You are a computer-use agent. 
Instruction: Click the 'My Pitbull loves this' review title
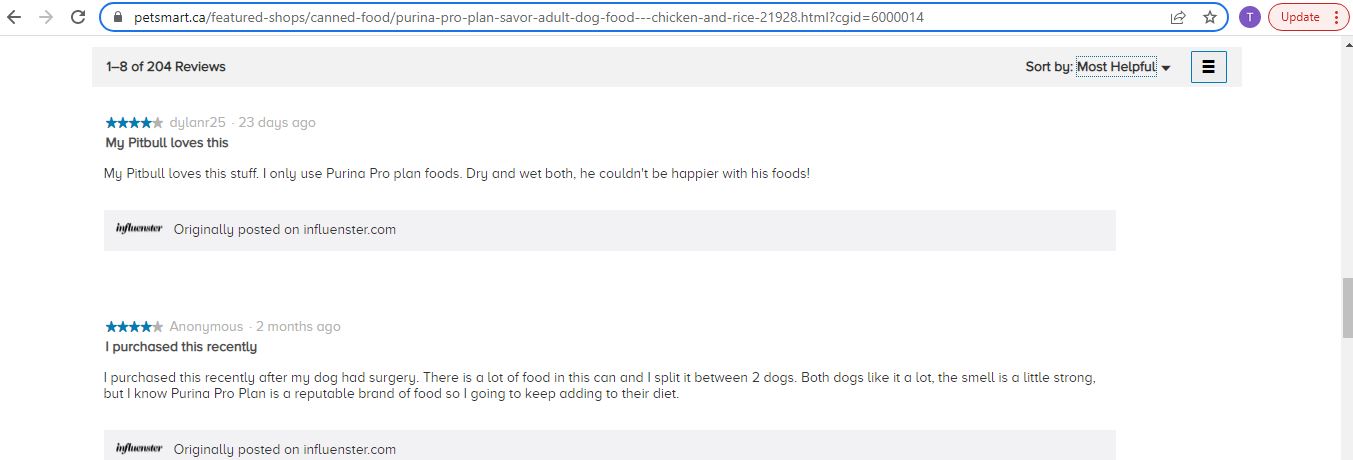[167, 143]
